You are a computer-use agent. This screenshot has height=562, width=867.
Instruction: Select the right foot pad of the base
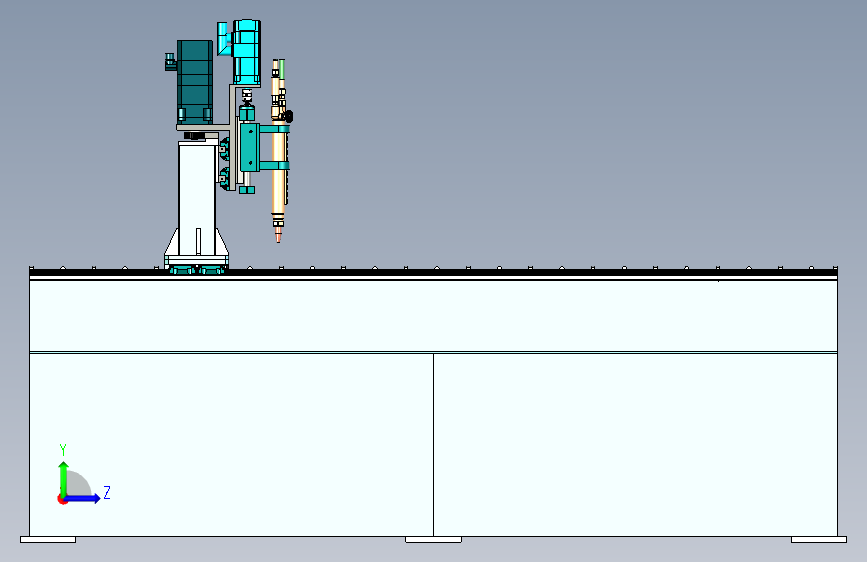[818, 539]
